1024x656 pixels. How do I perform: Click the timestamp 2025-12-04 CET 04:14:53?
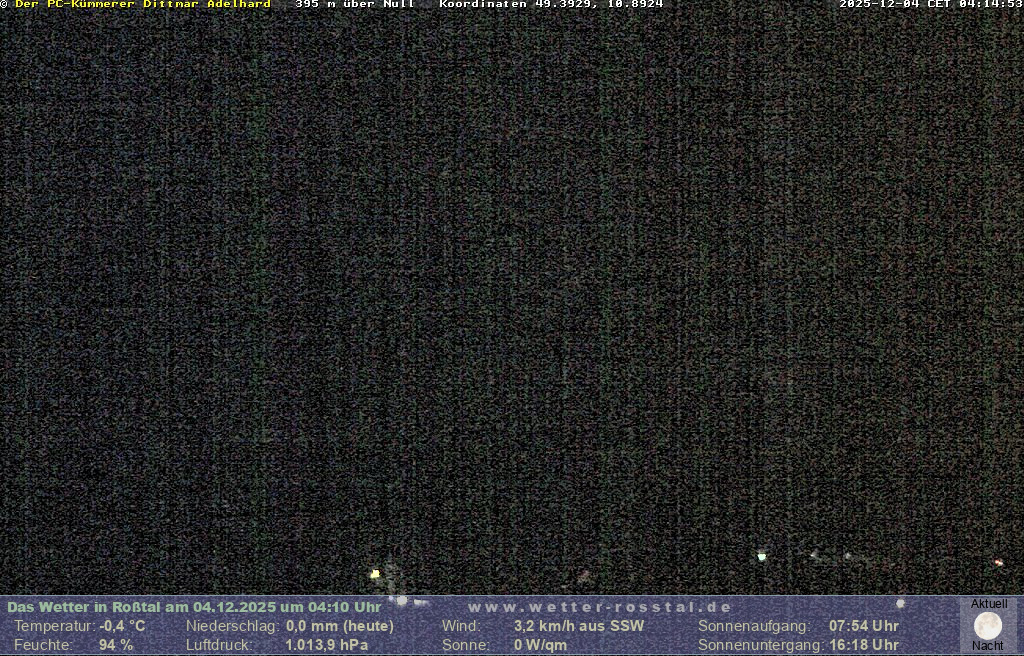930,4
